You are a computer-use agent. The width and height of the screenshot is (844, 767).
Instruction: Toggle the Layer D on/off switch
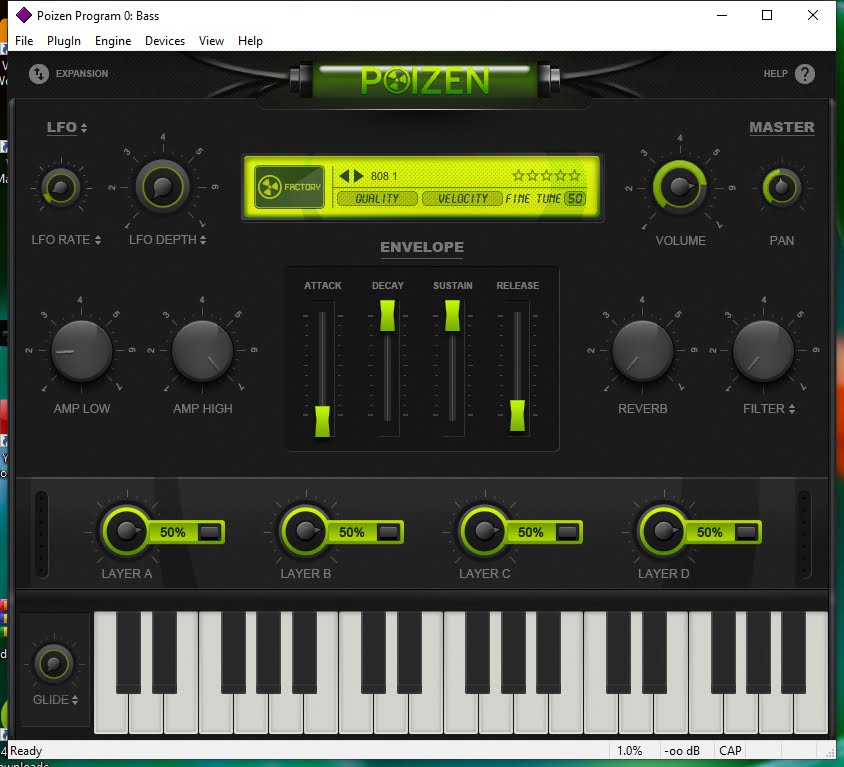[745, 532]
